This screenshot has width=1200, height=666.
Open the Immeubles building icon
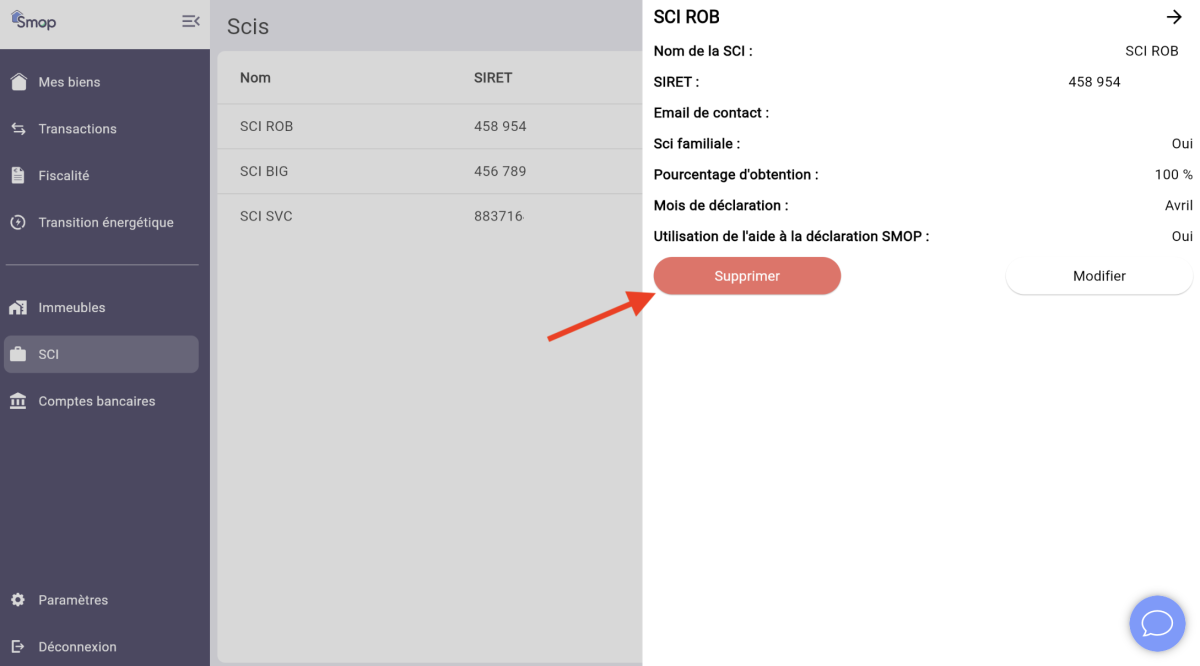pos(18,308)
